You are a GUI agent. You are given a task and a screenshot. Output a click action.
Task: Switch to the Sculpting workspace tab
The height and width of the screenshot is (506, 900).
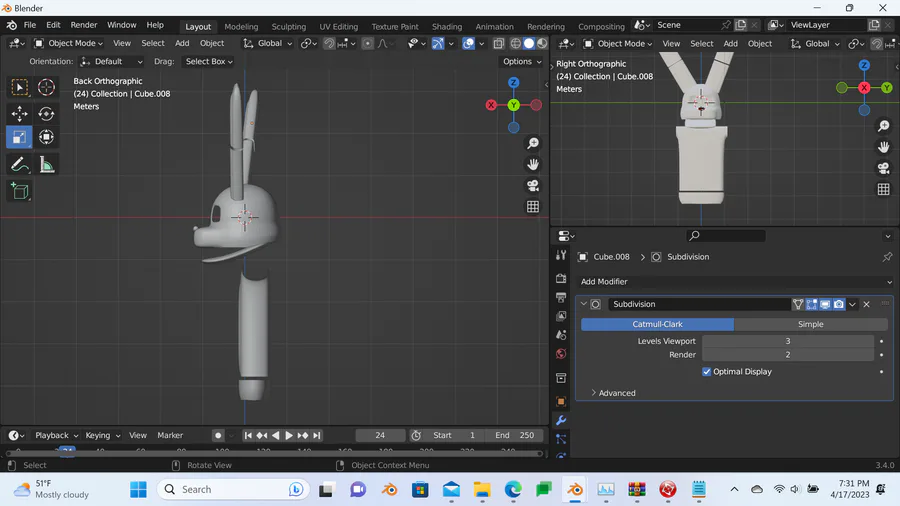pos(288,27)
